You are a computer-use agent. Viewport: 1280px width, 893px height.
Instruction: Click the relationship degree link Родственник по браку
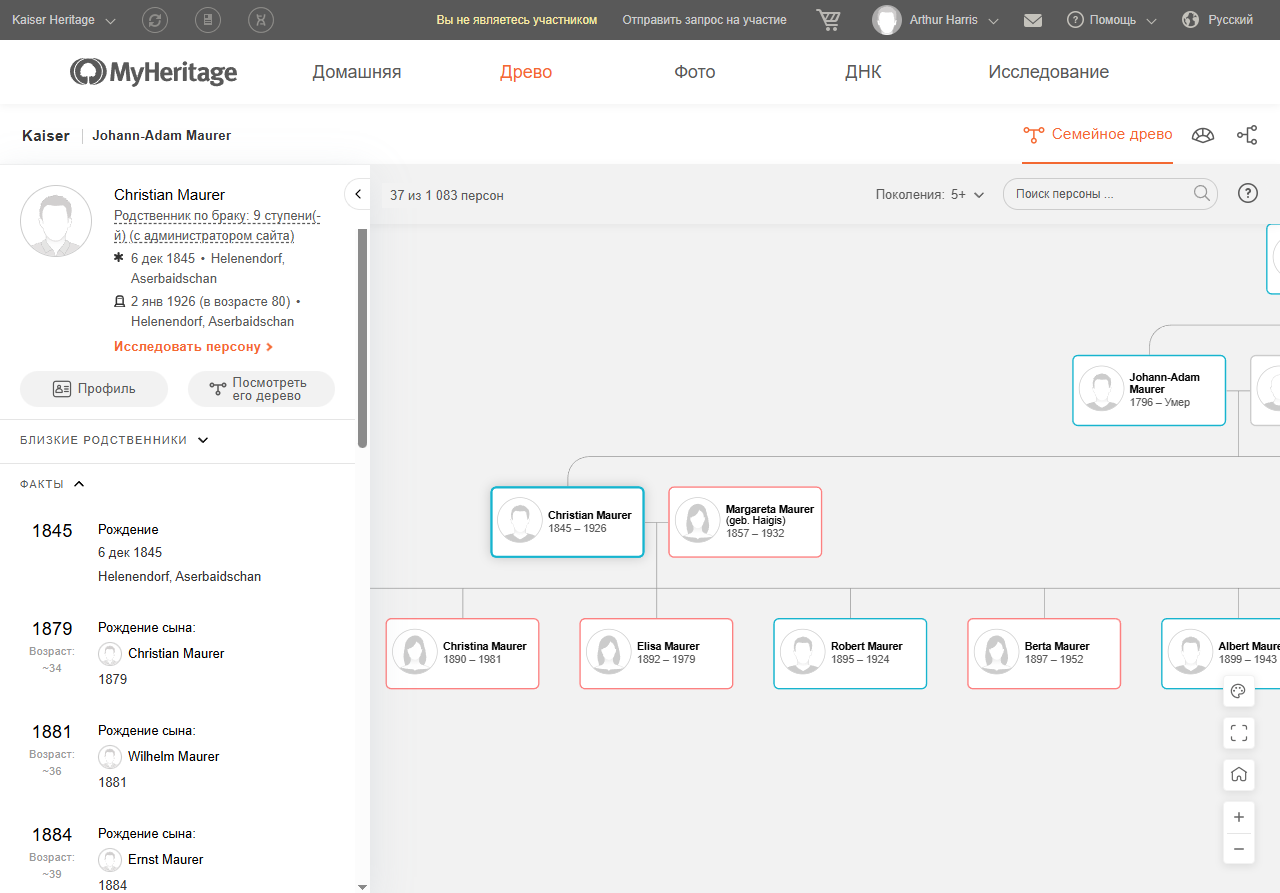(x=217, y=226)
